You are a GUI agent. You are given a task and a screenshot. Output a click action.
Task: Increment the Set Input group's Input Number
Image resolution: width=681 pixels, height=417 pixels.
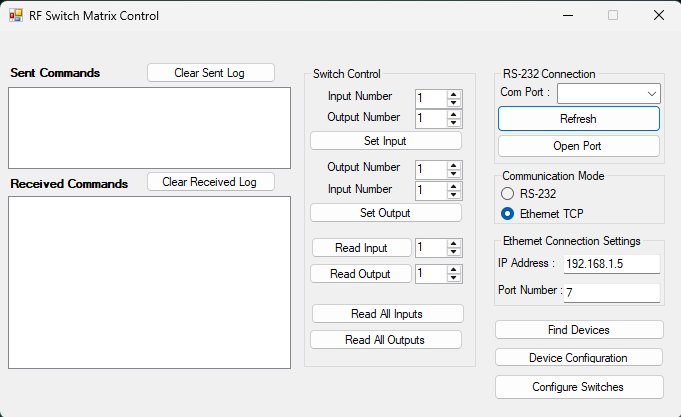click(453, 94)
